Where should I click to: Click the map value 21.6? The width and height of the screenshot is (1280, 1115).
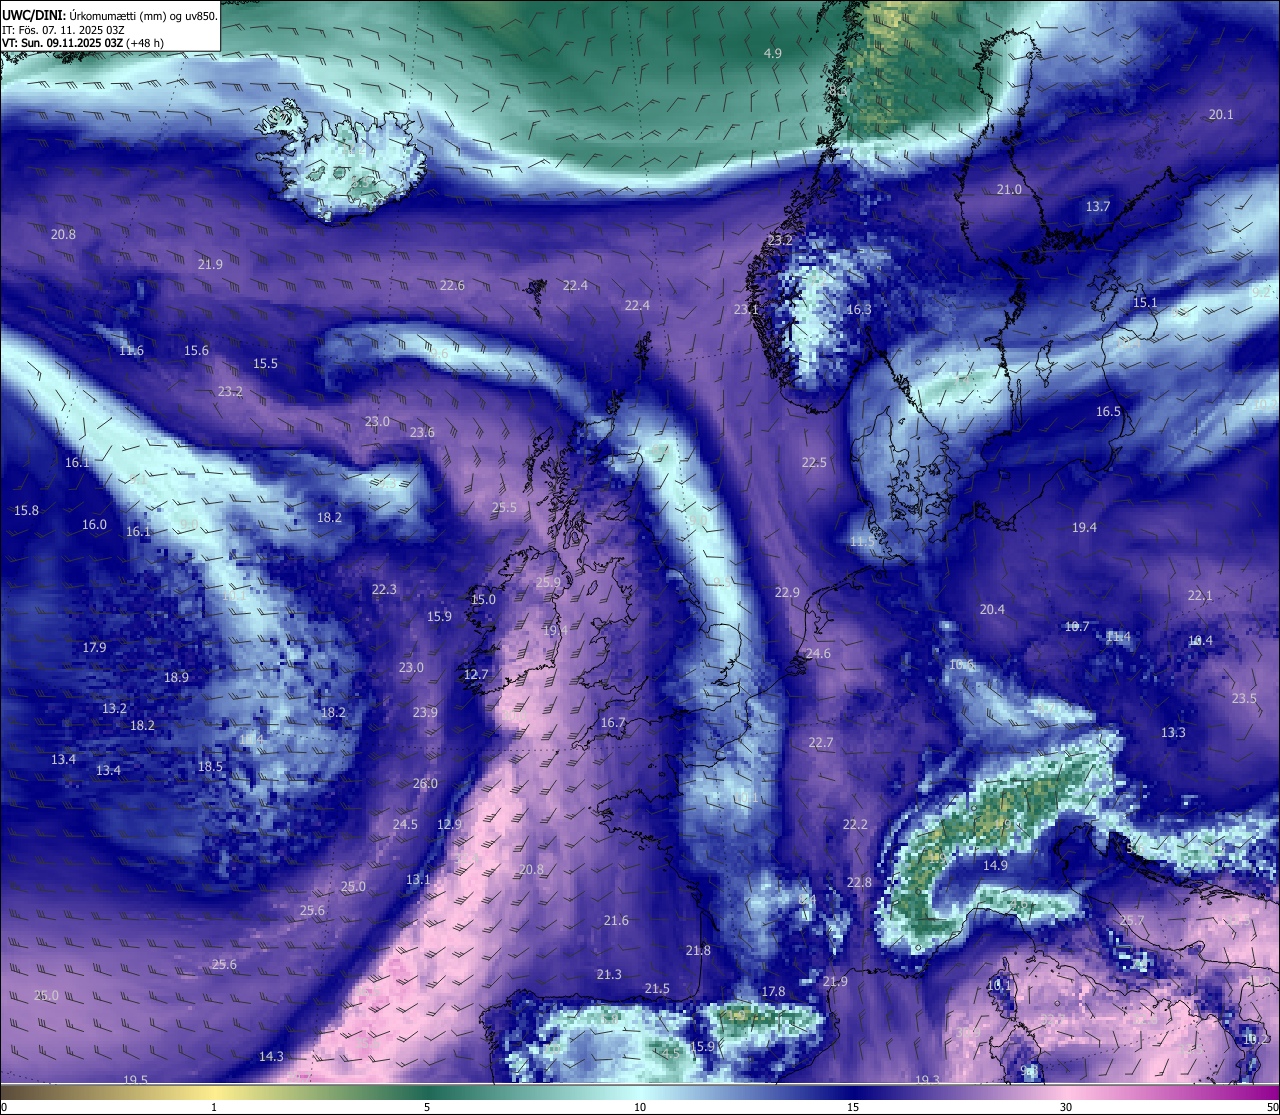pos(616,921)
